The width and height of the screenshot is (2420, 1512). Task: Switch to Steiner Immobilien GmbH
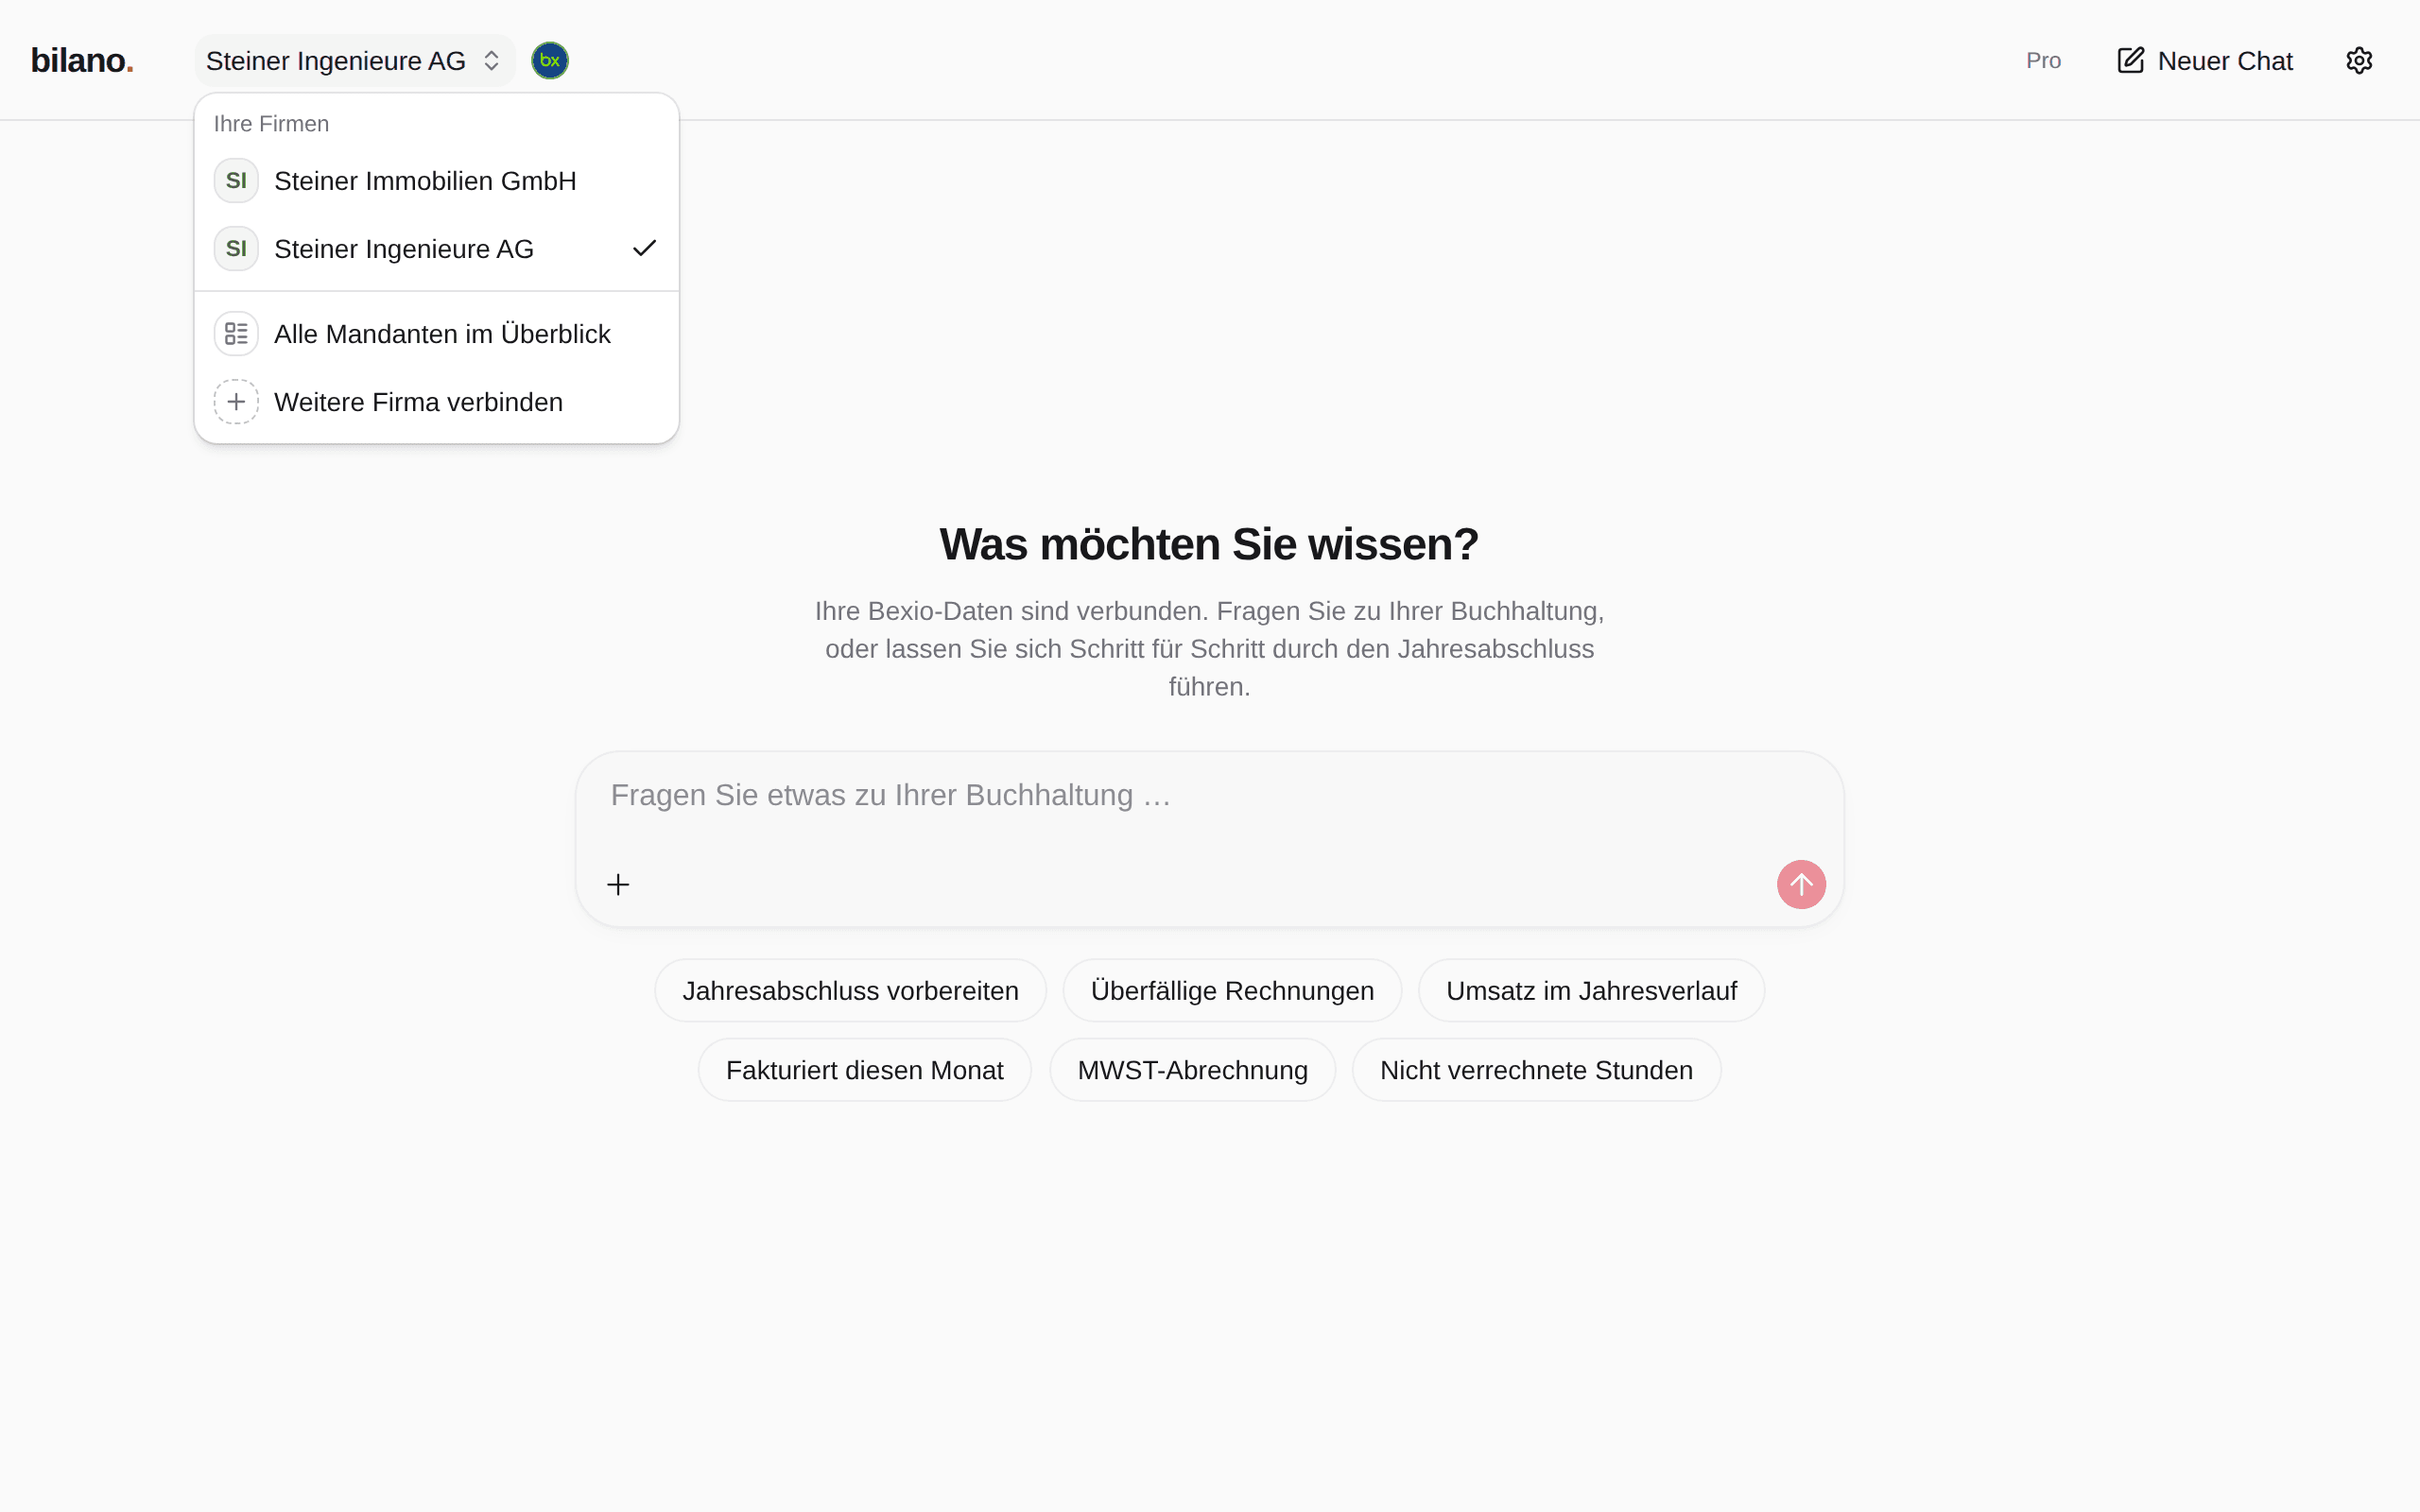point(437,181)
